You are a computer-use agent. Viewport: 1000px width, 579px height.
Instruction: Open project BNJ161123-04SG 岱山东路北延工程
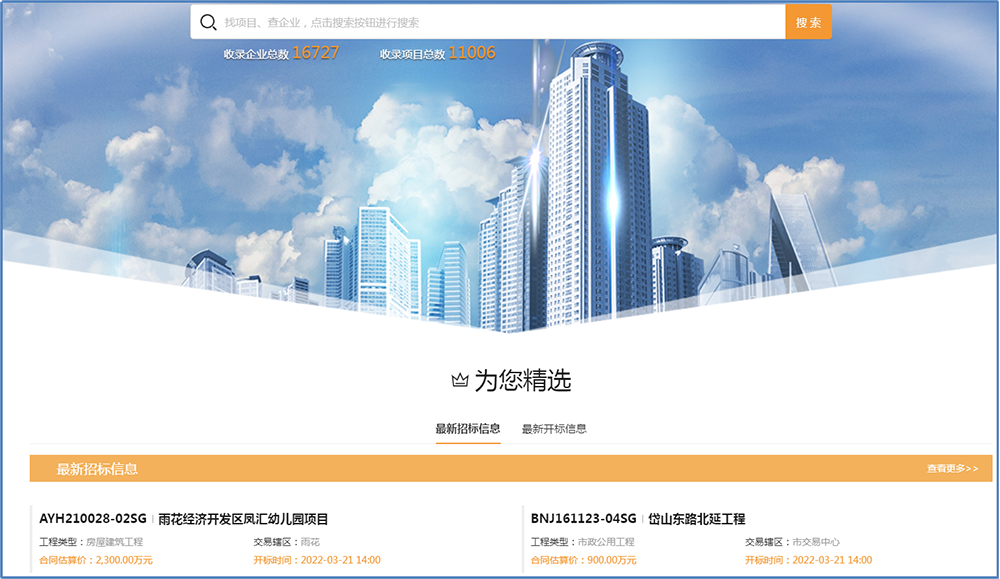click(638, 519)
